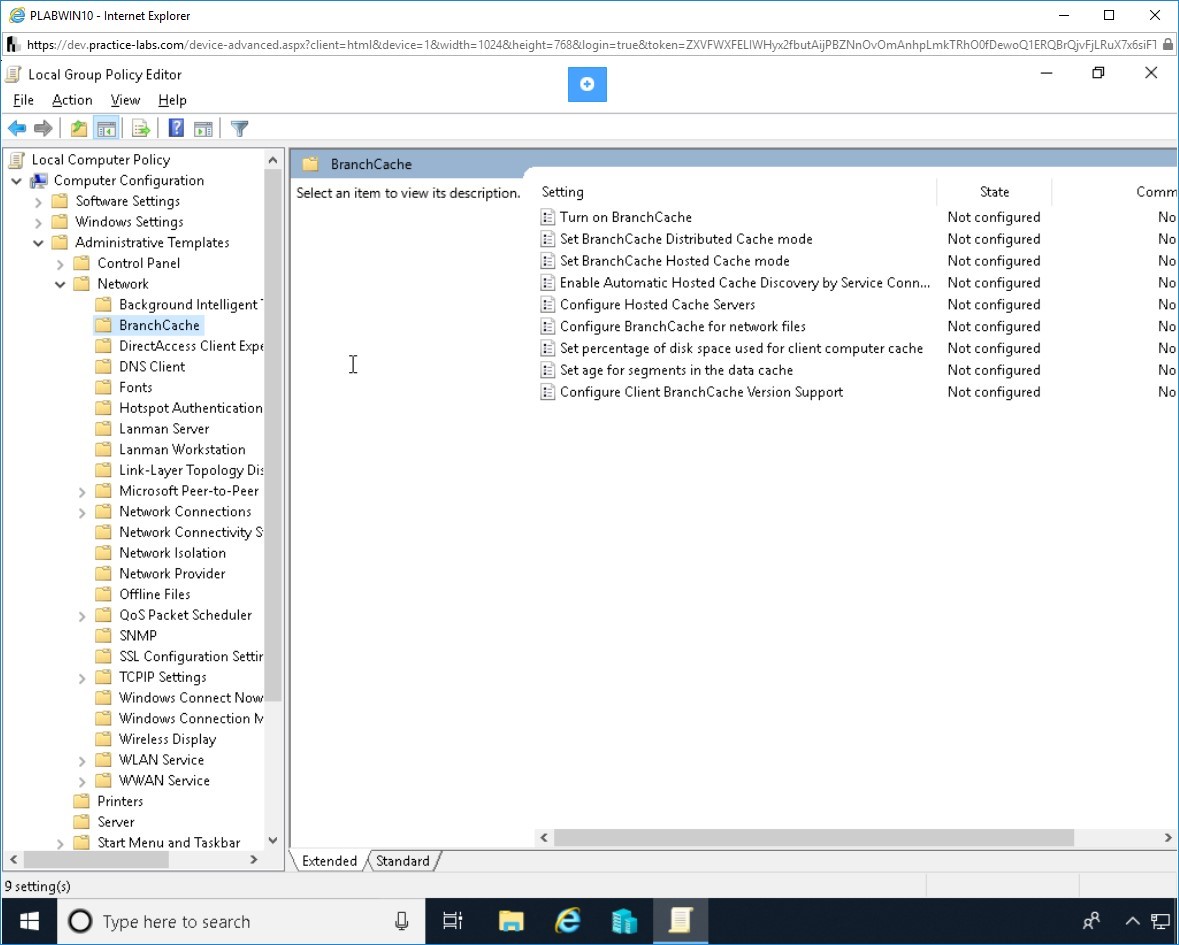This screenshot has height=945, width=1179.
Task: Click the blue plus button at top
Action: pos(587,84)
